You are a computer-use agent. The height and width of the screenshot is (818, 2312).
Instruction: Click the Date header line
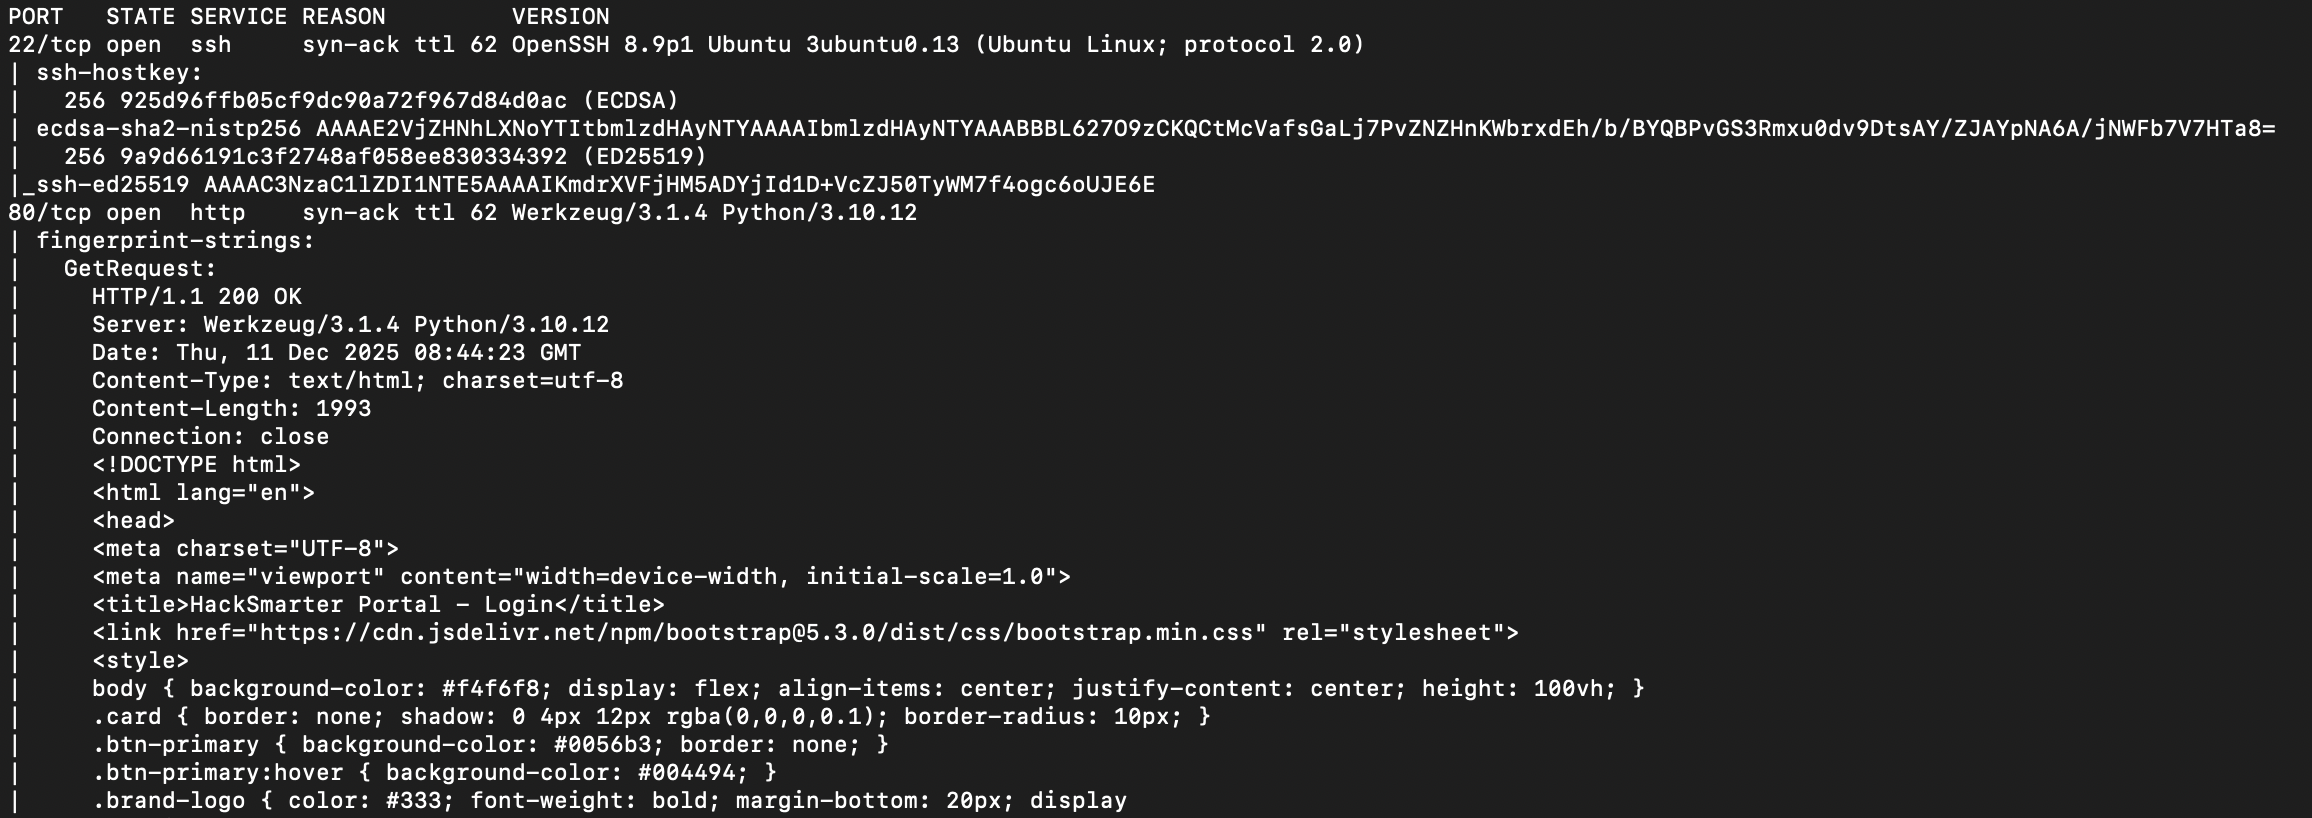(336, 353)
